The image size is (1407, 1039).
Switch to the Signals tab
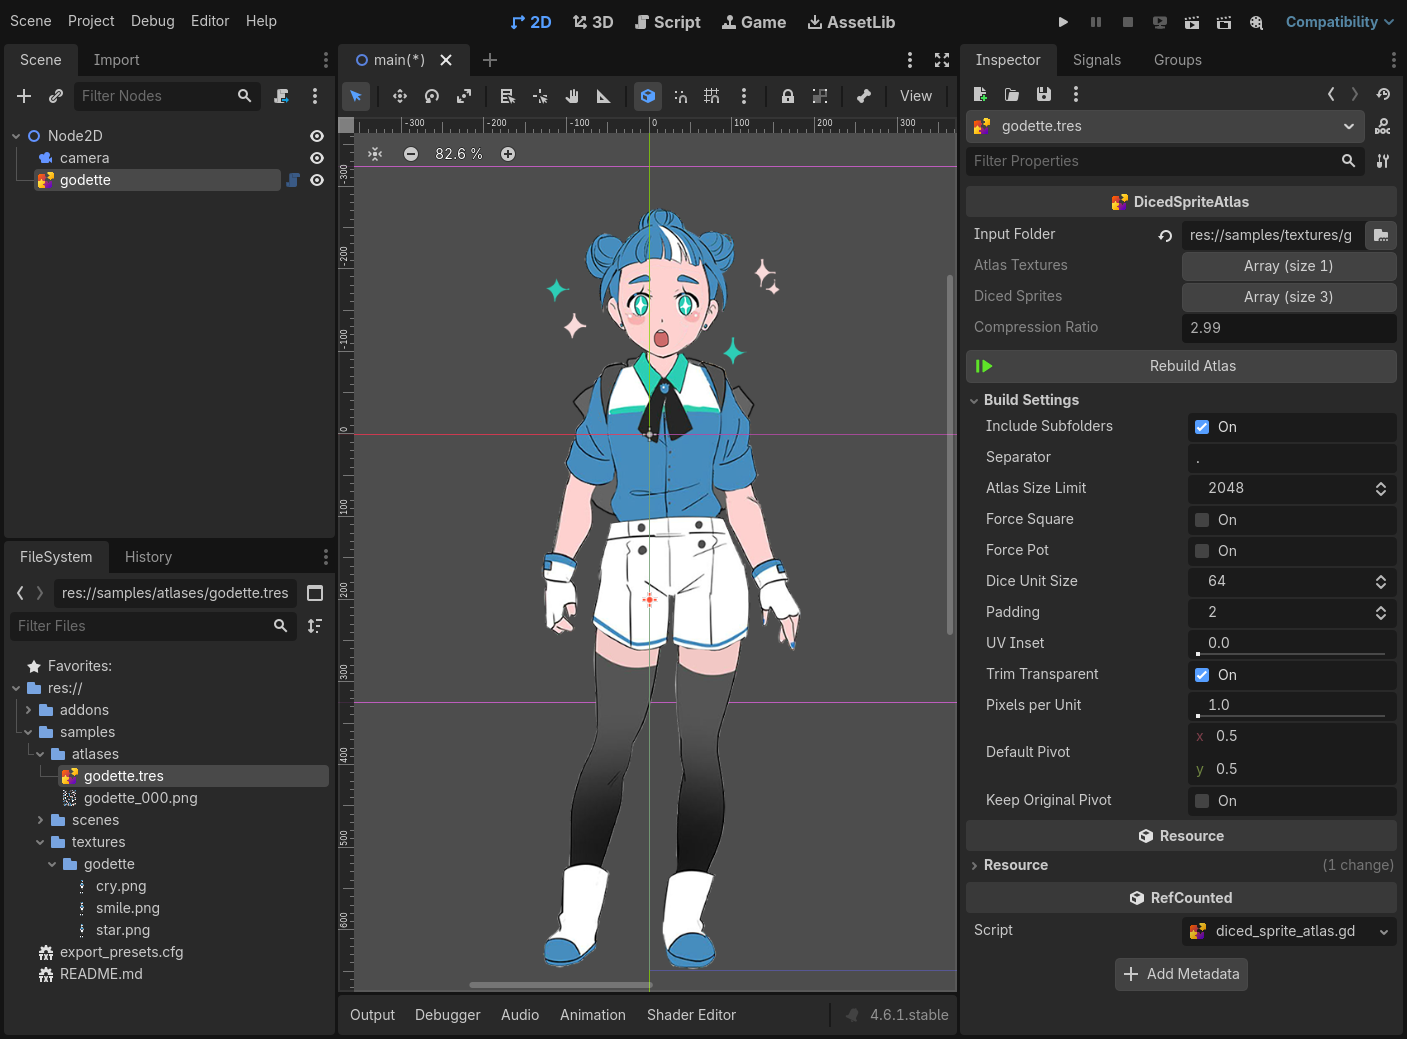(x=1096, y=60)
